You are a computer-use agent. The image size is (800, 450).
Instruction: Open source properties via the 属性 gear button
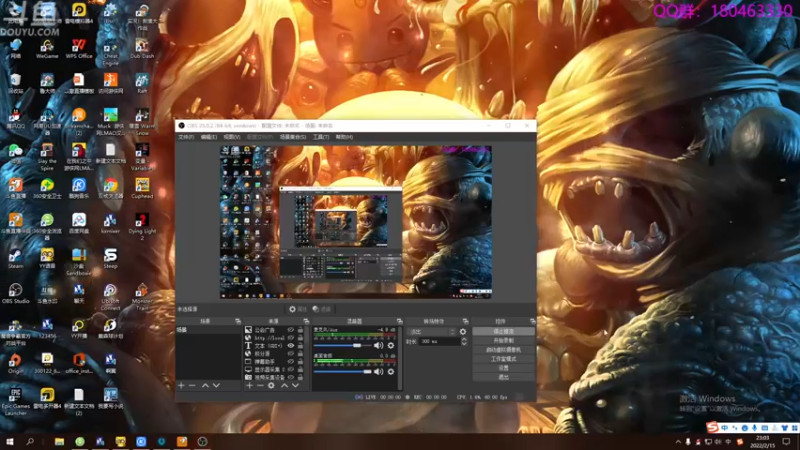pos(297,309)
